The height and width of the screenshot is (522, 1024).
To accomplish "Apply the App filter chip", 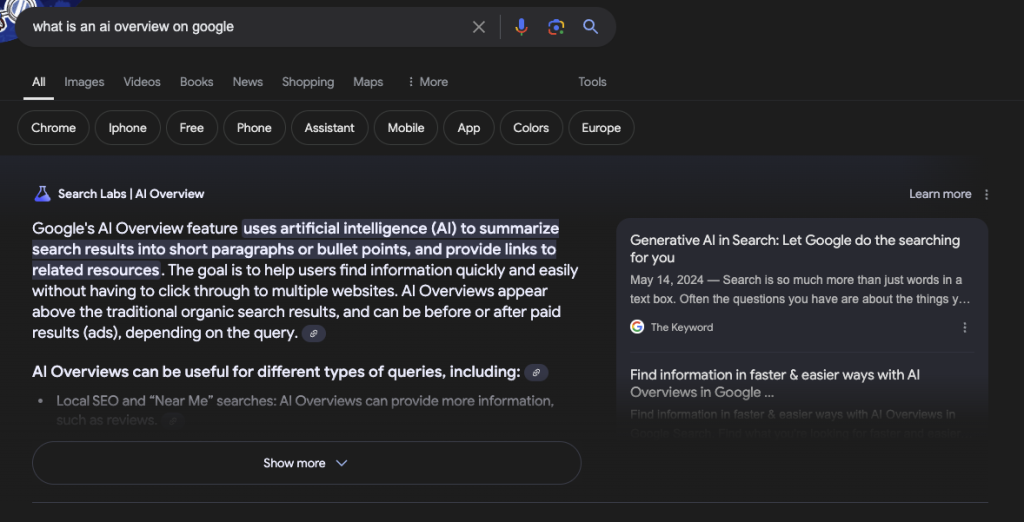I will pos(468,128).
